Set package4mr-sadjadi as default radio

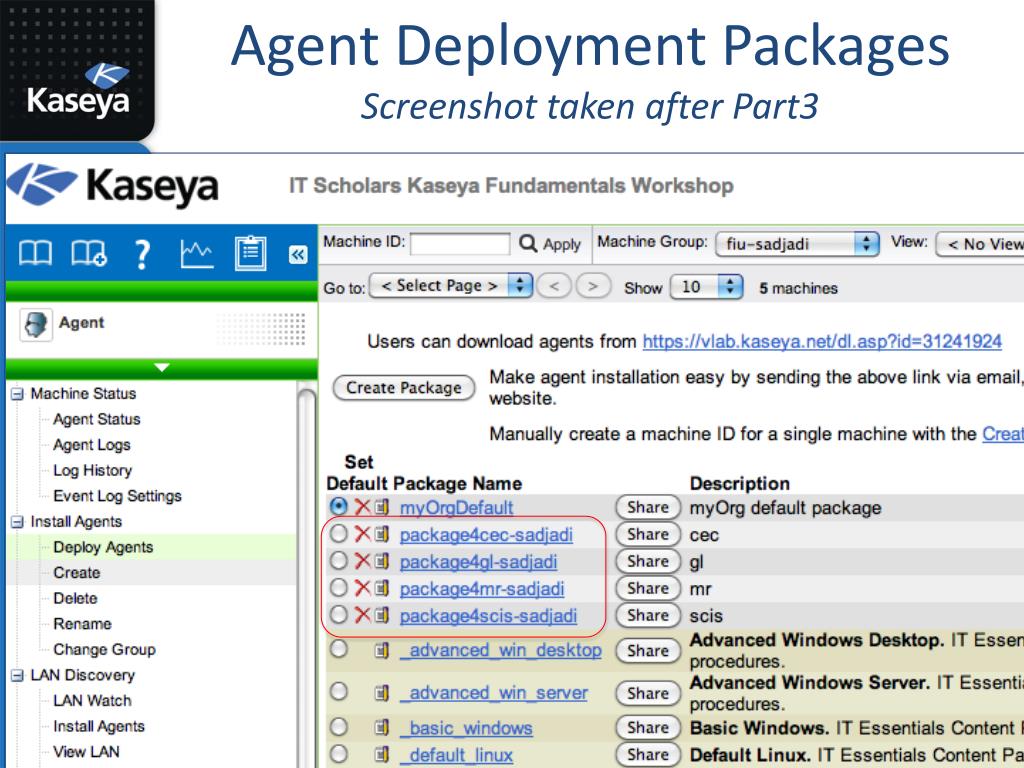pos(338,588)
